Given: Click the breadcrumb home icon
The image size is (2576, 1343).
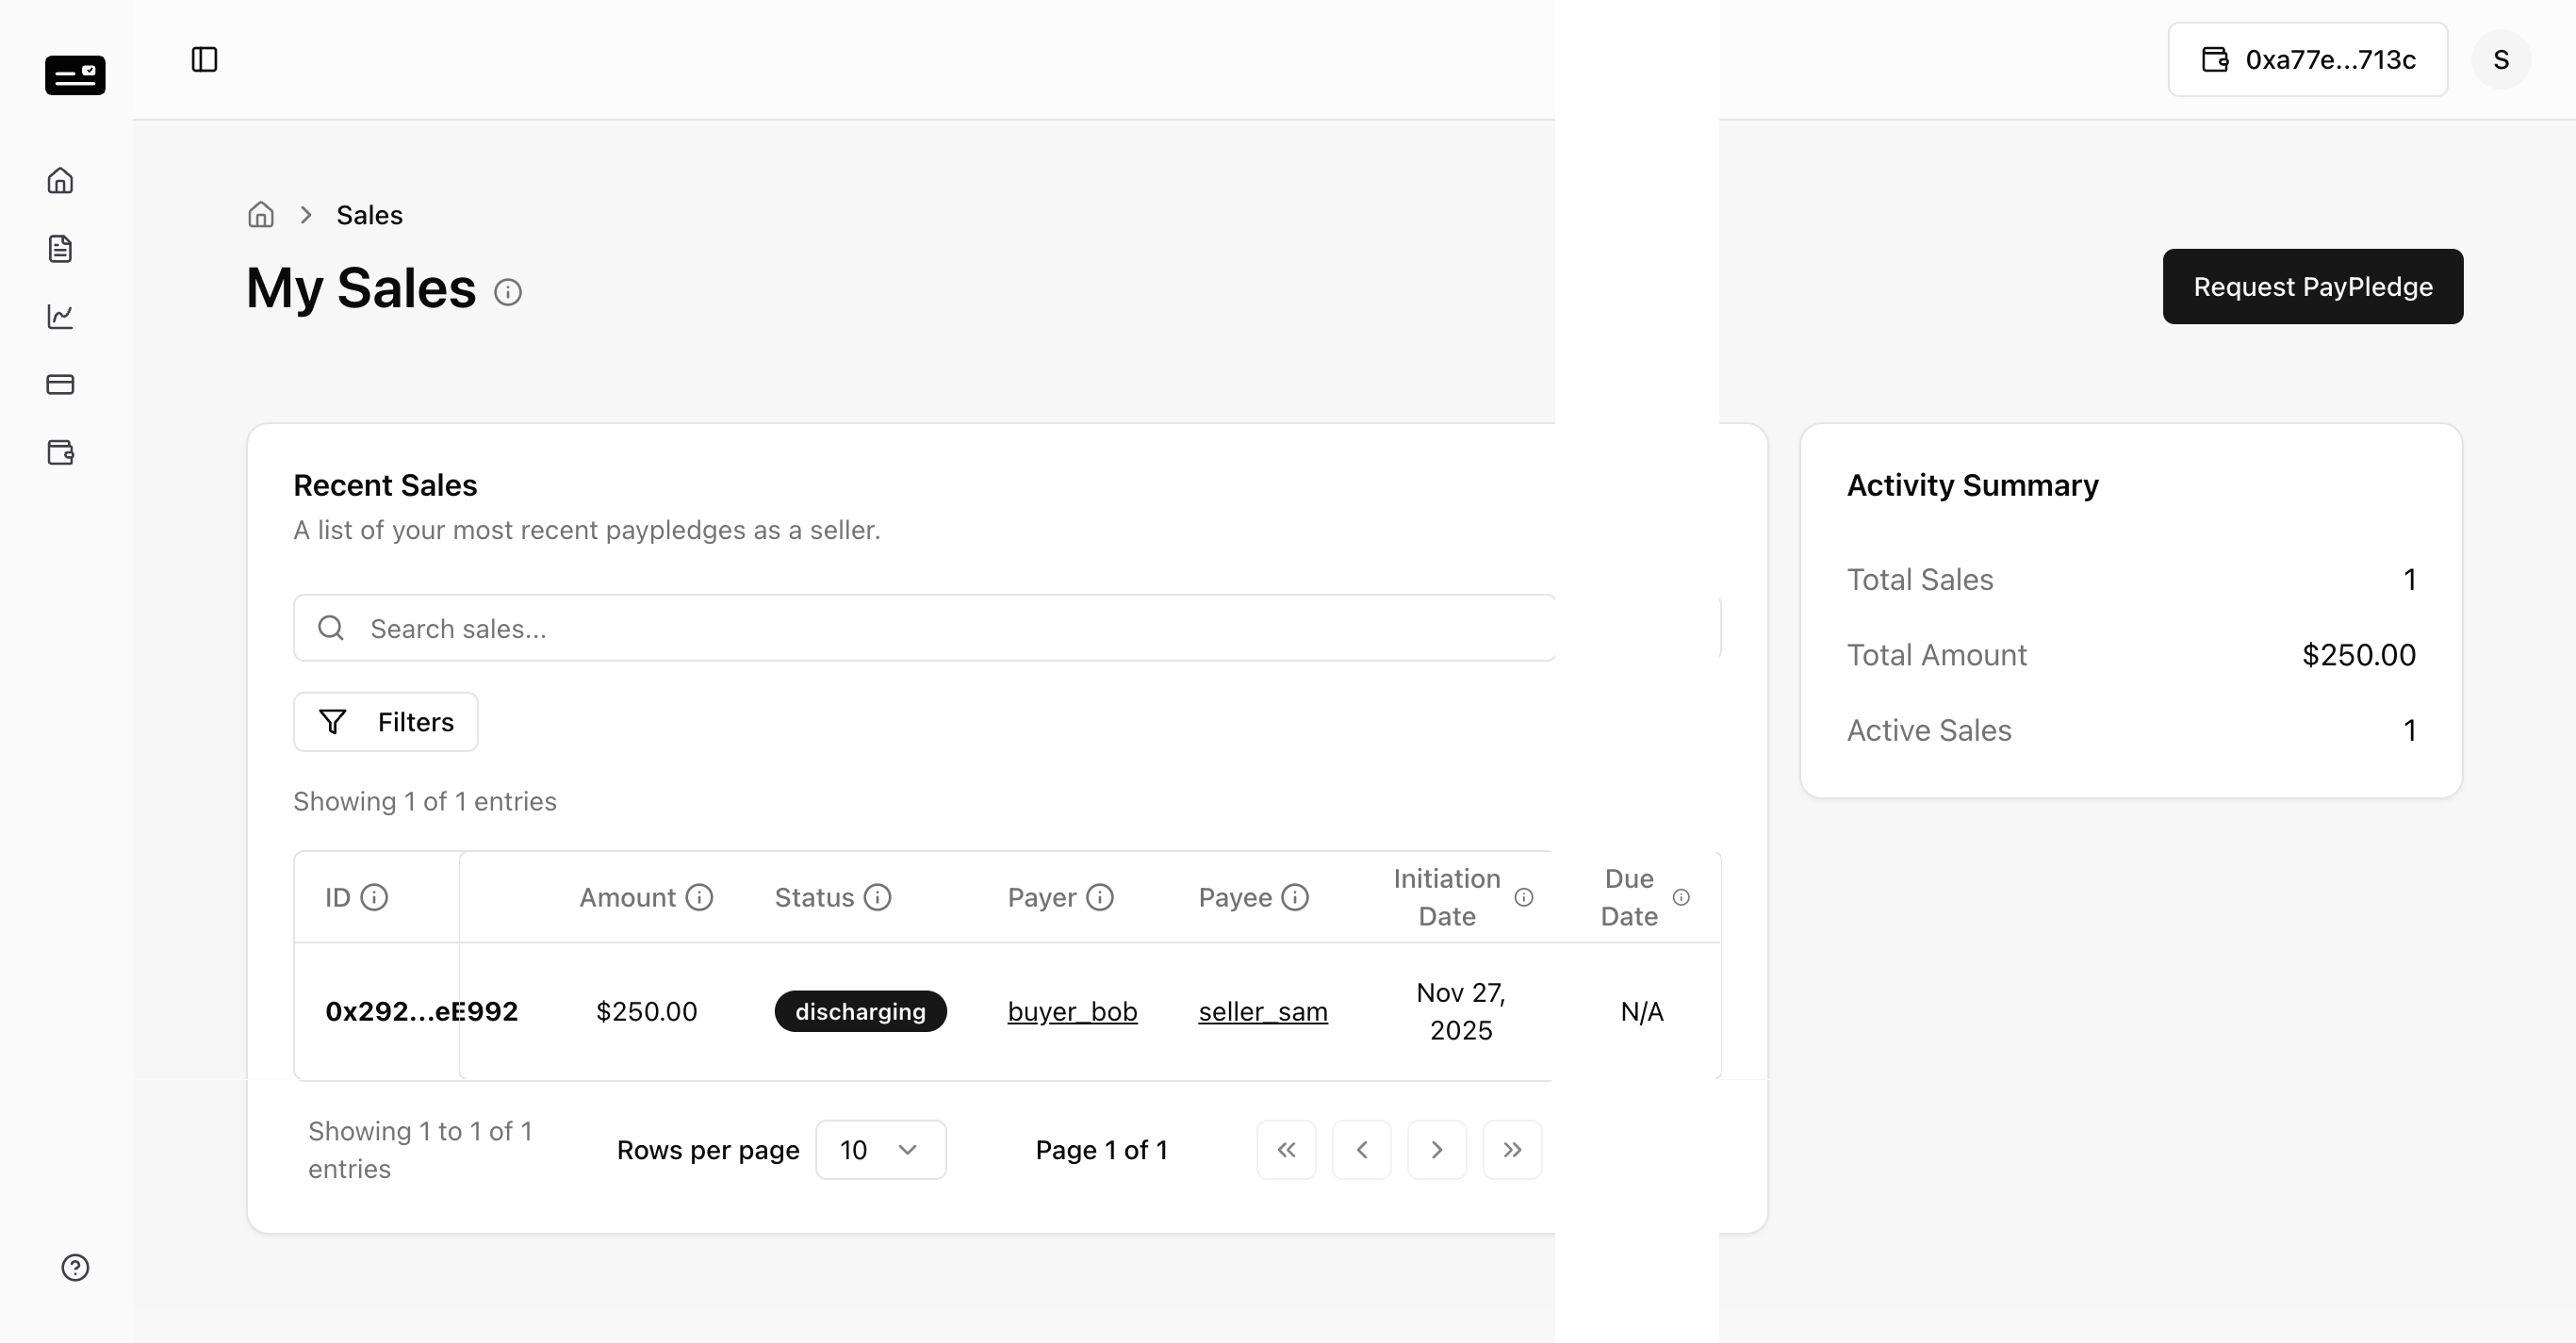Looking at the screenshot, I should click(x=261, y=215).
